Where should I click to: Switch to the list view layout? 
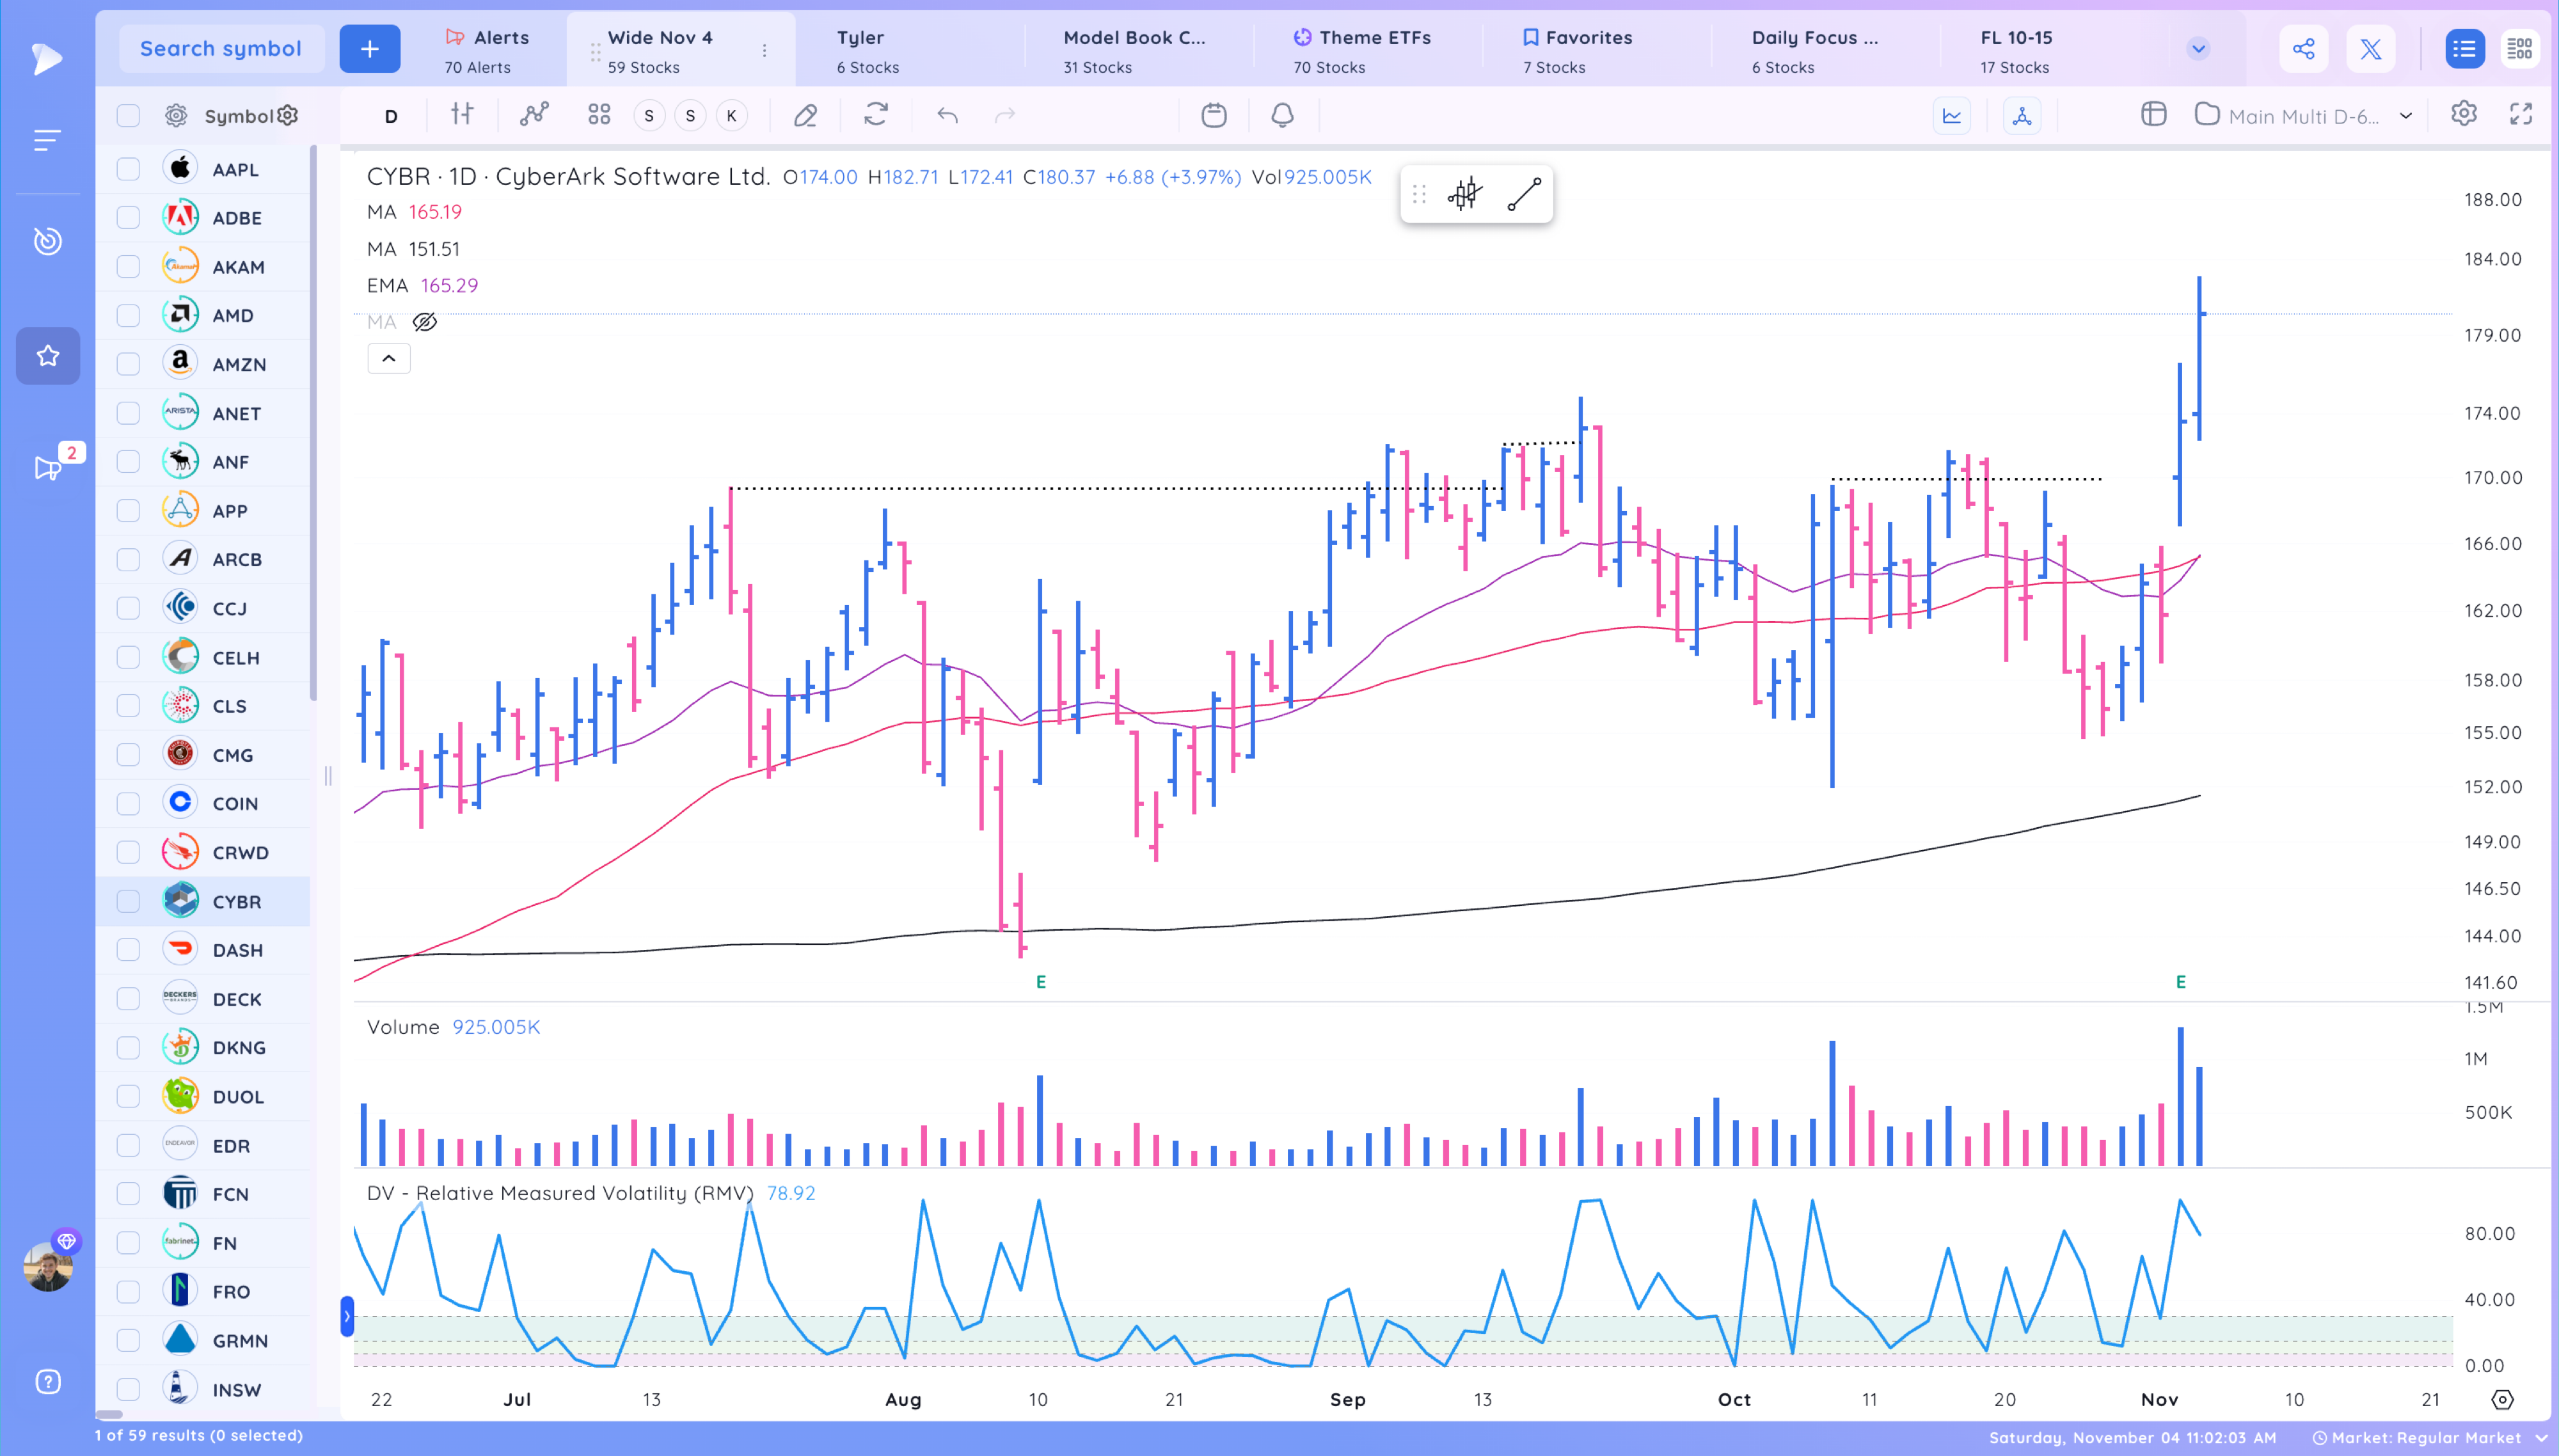(2464, 49)
